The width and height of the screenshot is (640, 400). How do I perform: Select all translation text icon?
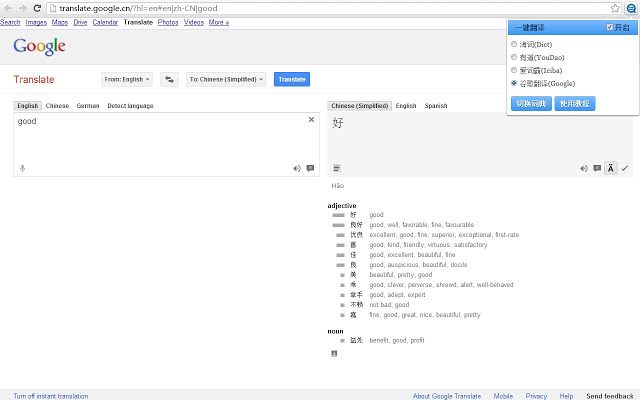click(x=336, y=168)
